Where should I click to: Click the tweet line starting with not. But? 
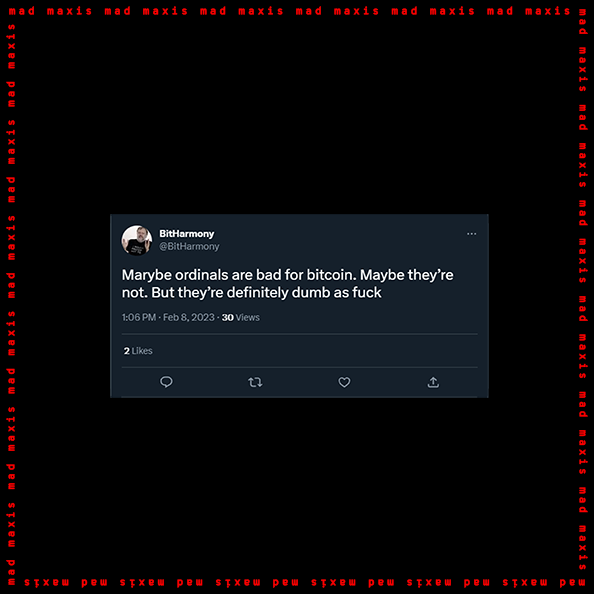click(252, 293)
